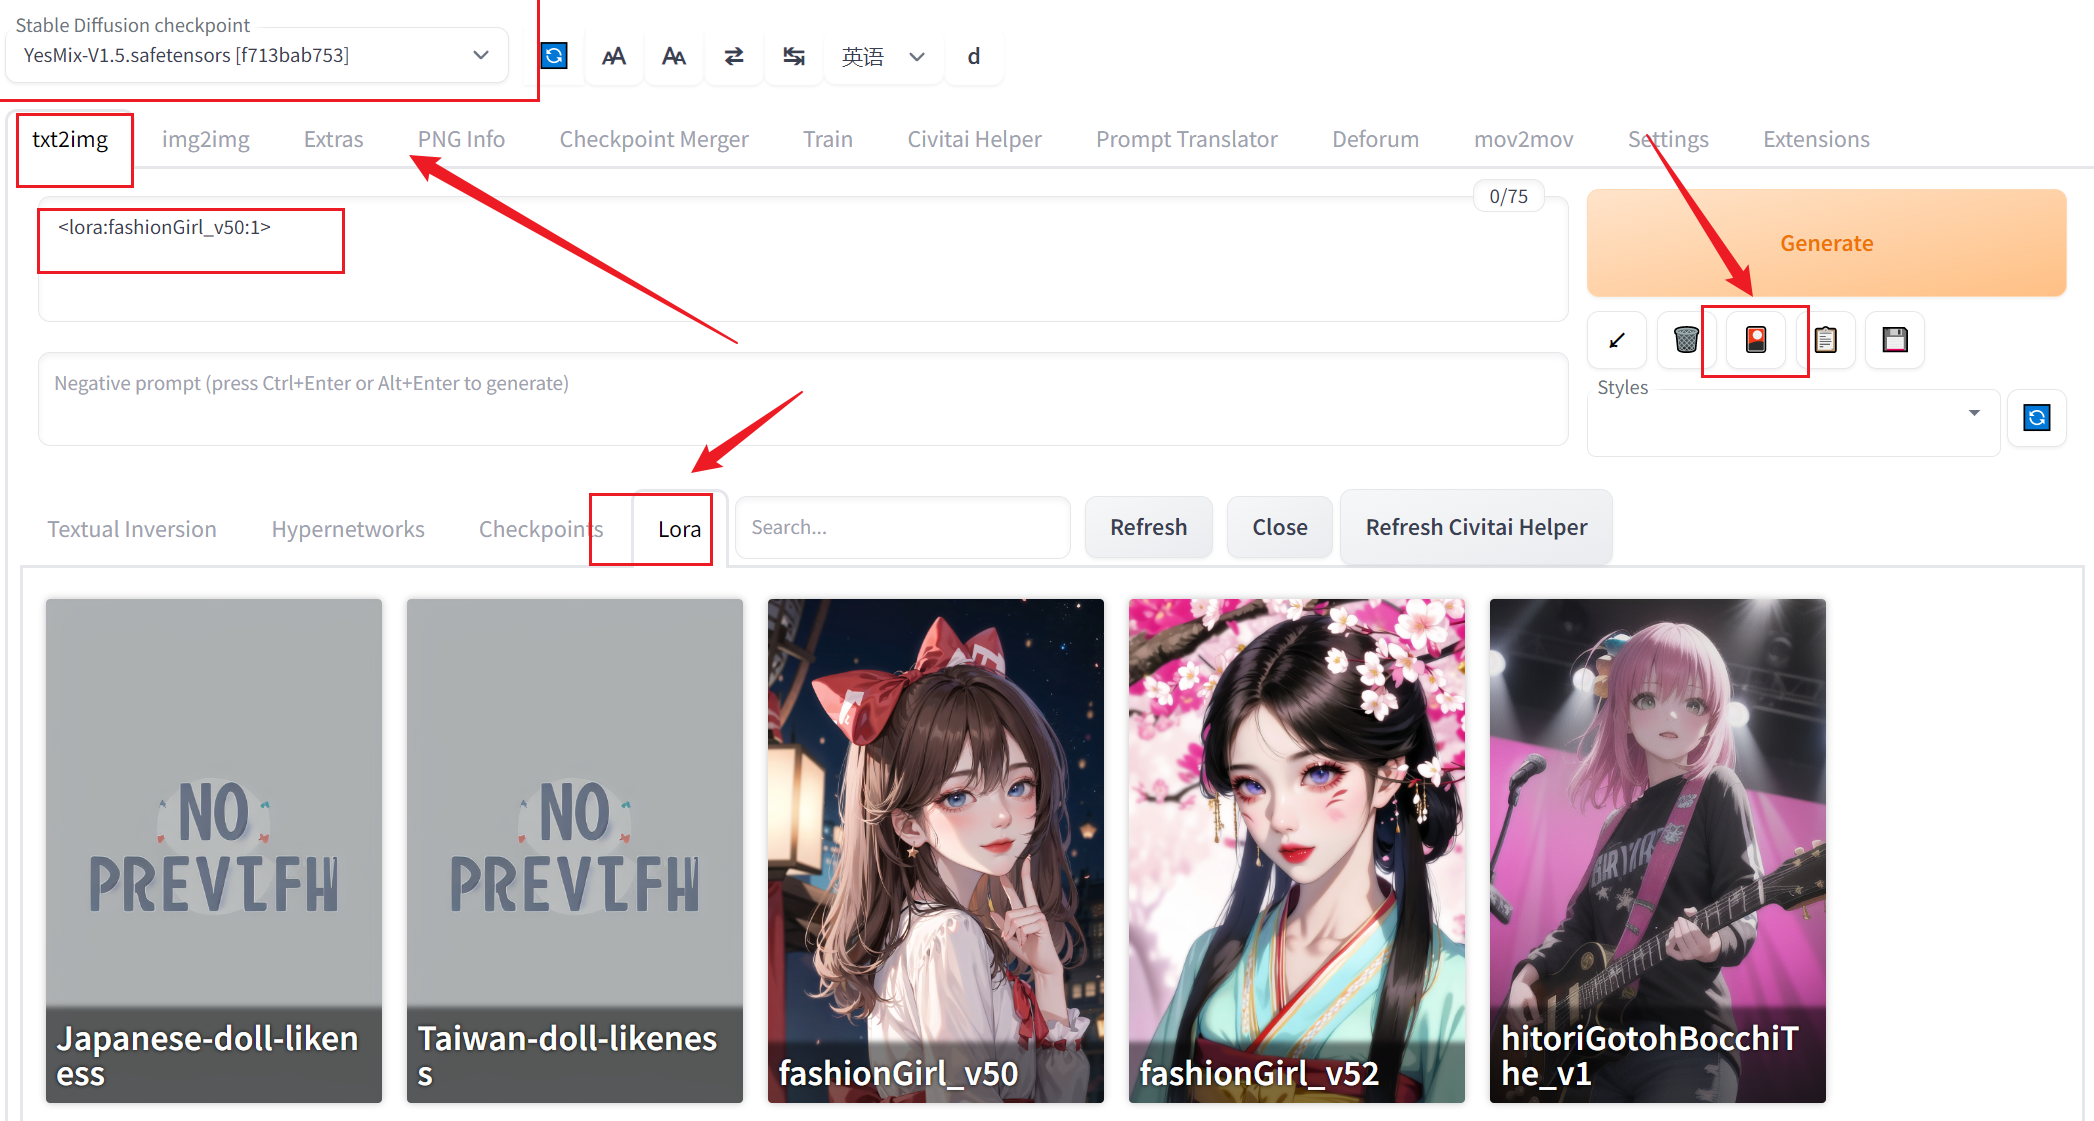2094x1121 pixels.
Task: Select the txt2img tab
Action: click(69, 139)
